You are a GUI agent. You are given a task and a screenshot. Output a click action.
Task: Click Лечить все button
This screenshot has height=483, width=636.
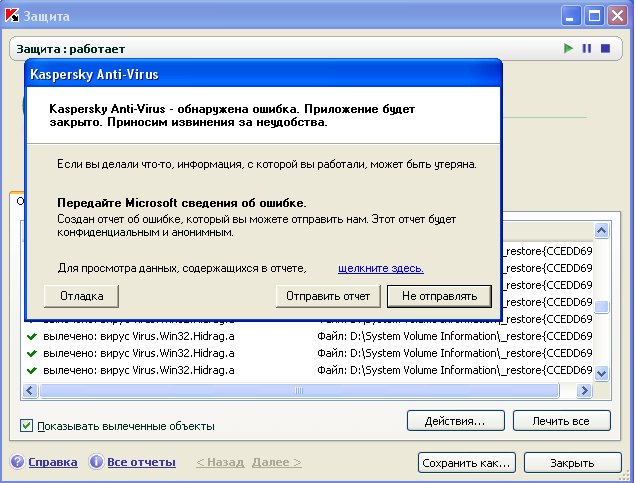coord(561,421)
